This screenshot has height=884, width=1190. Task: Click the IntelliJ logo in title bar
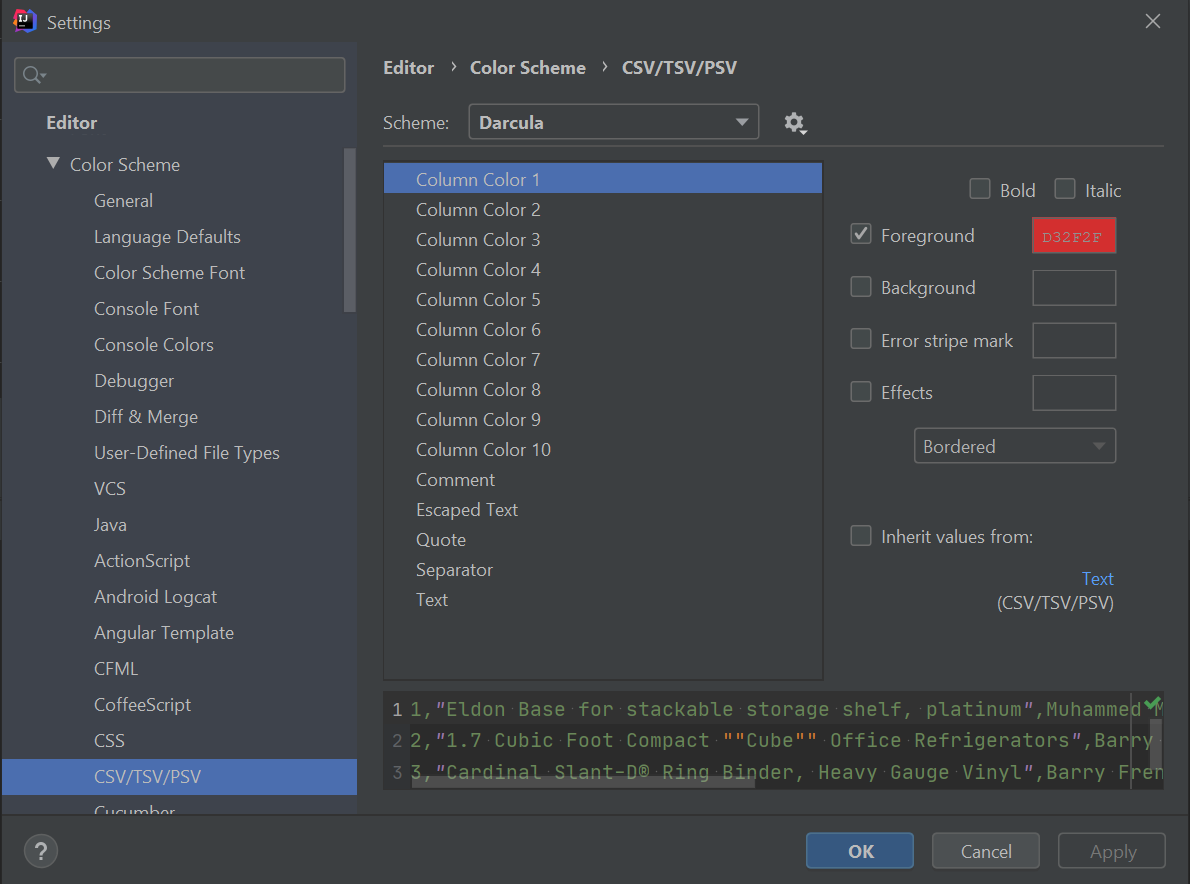click(x=24, y=21)
